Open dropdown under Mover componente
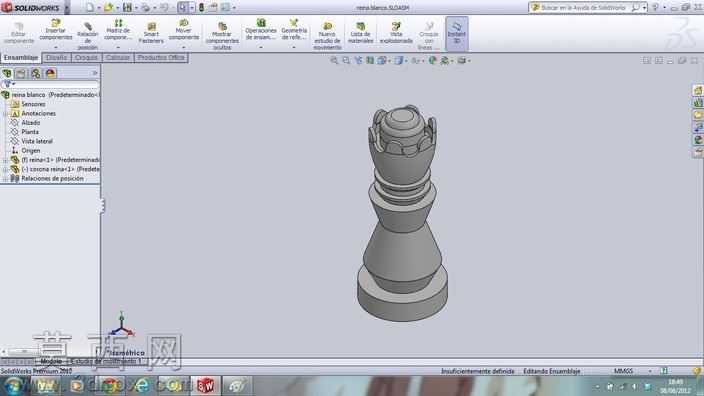 tap(184, 47)
